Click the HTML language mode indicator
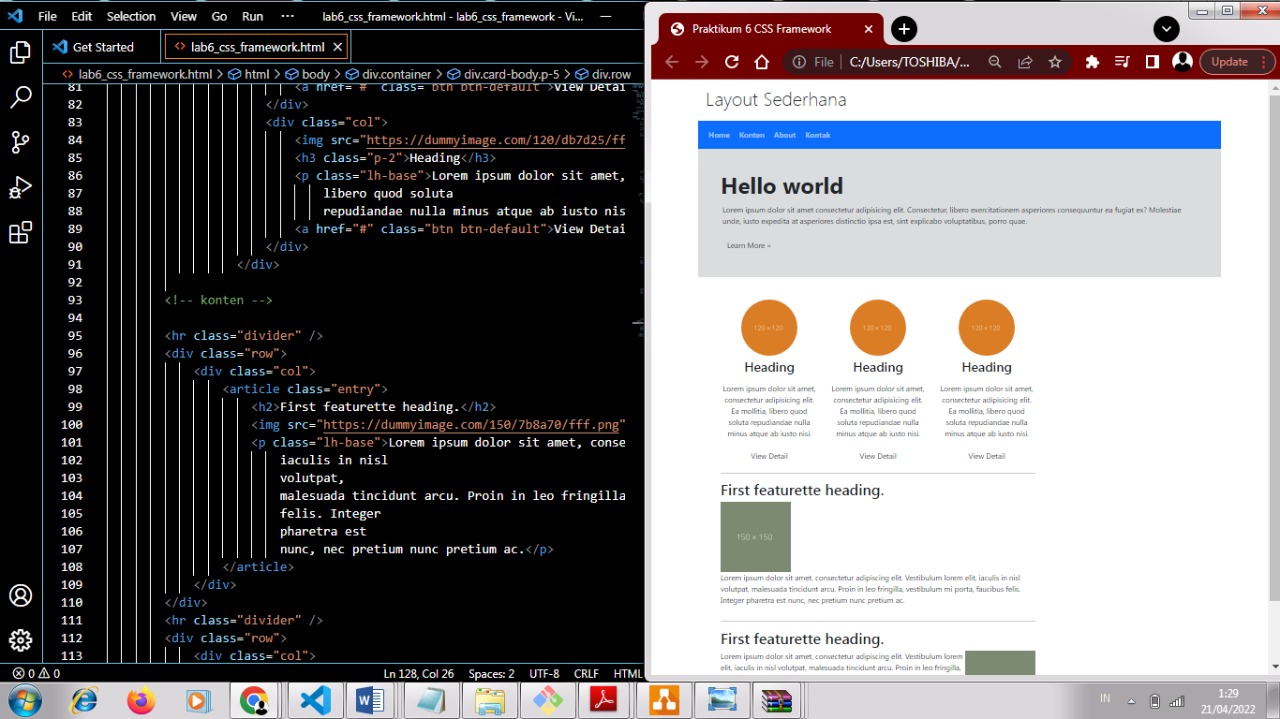This screenshot has height=719, width=1280. click(x=627, y=673)
